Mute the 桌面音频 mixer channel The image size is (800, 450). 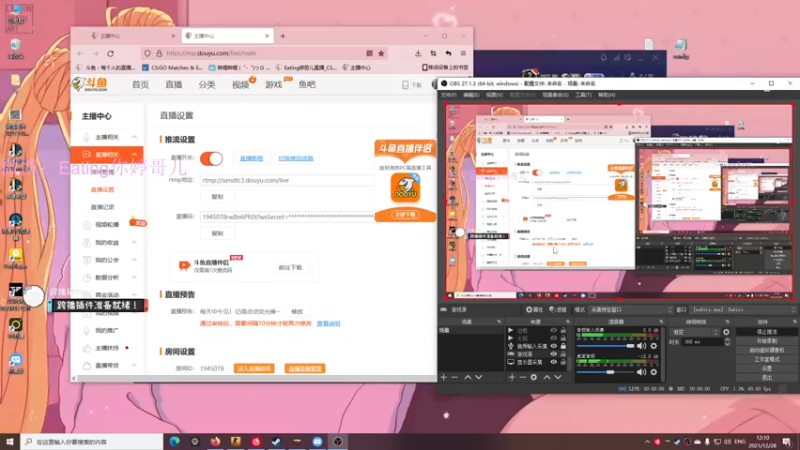point(641,372)
